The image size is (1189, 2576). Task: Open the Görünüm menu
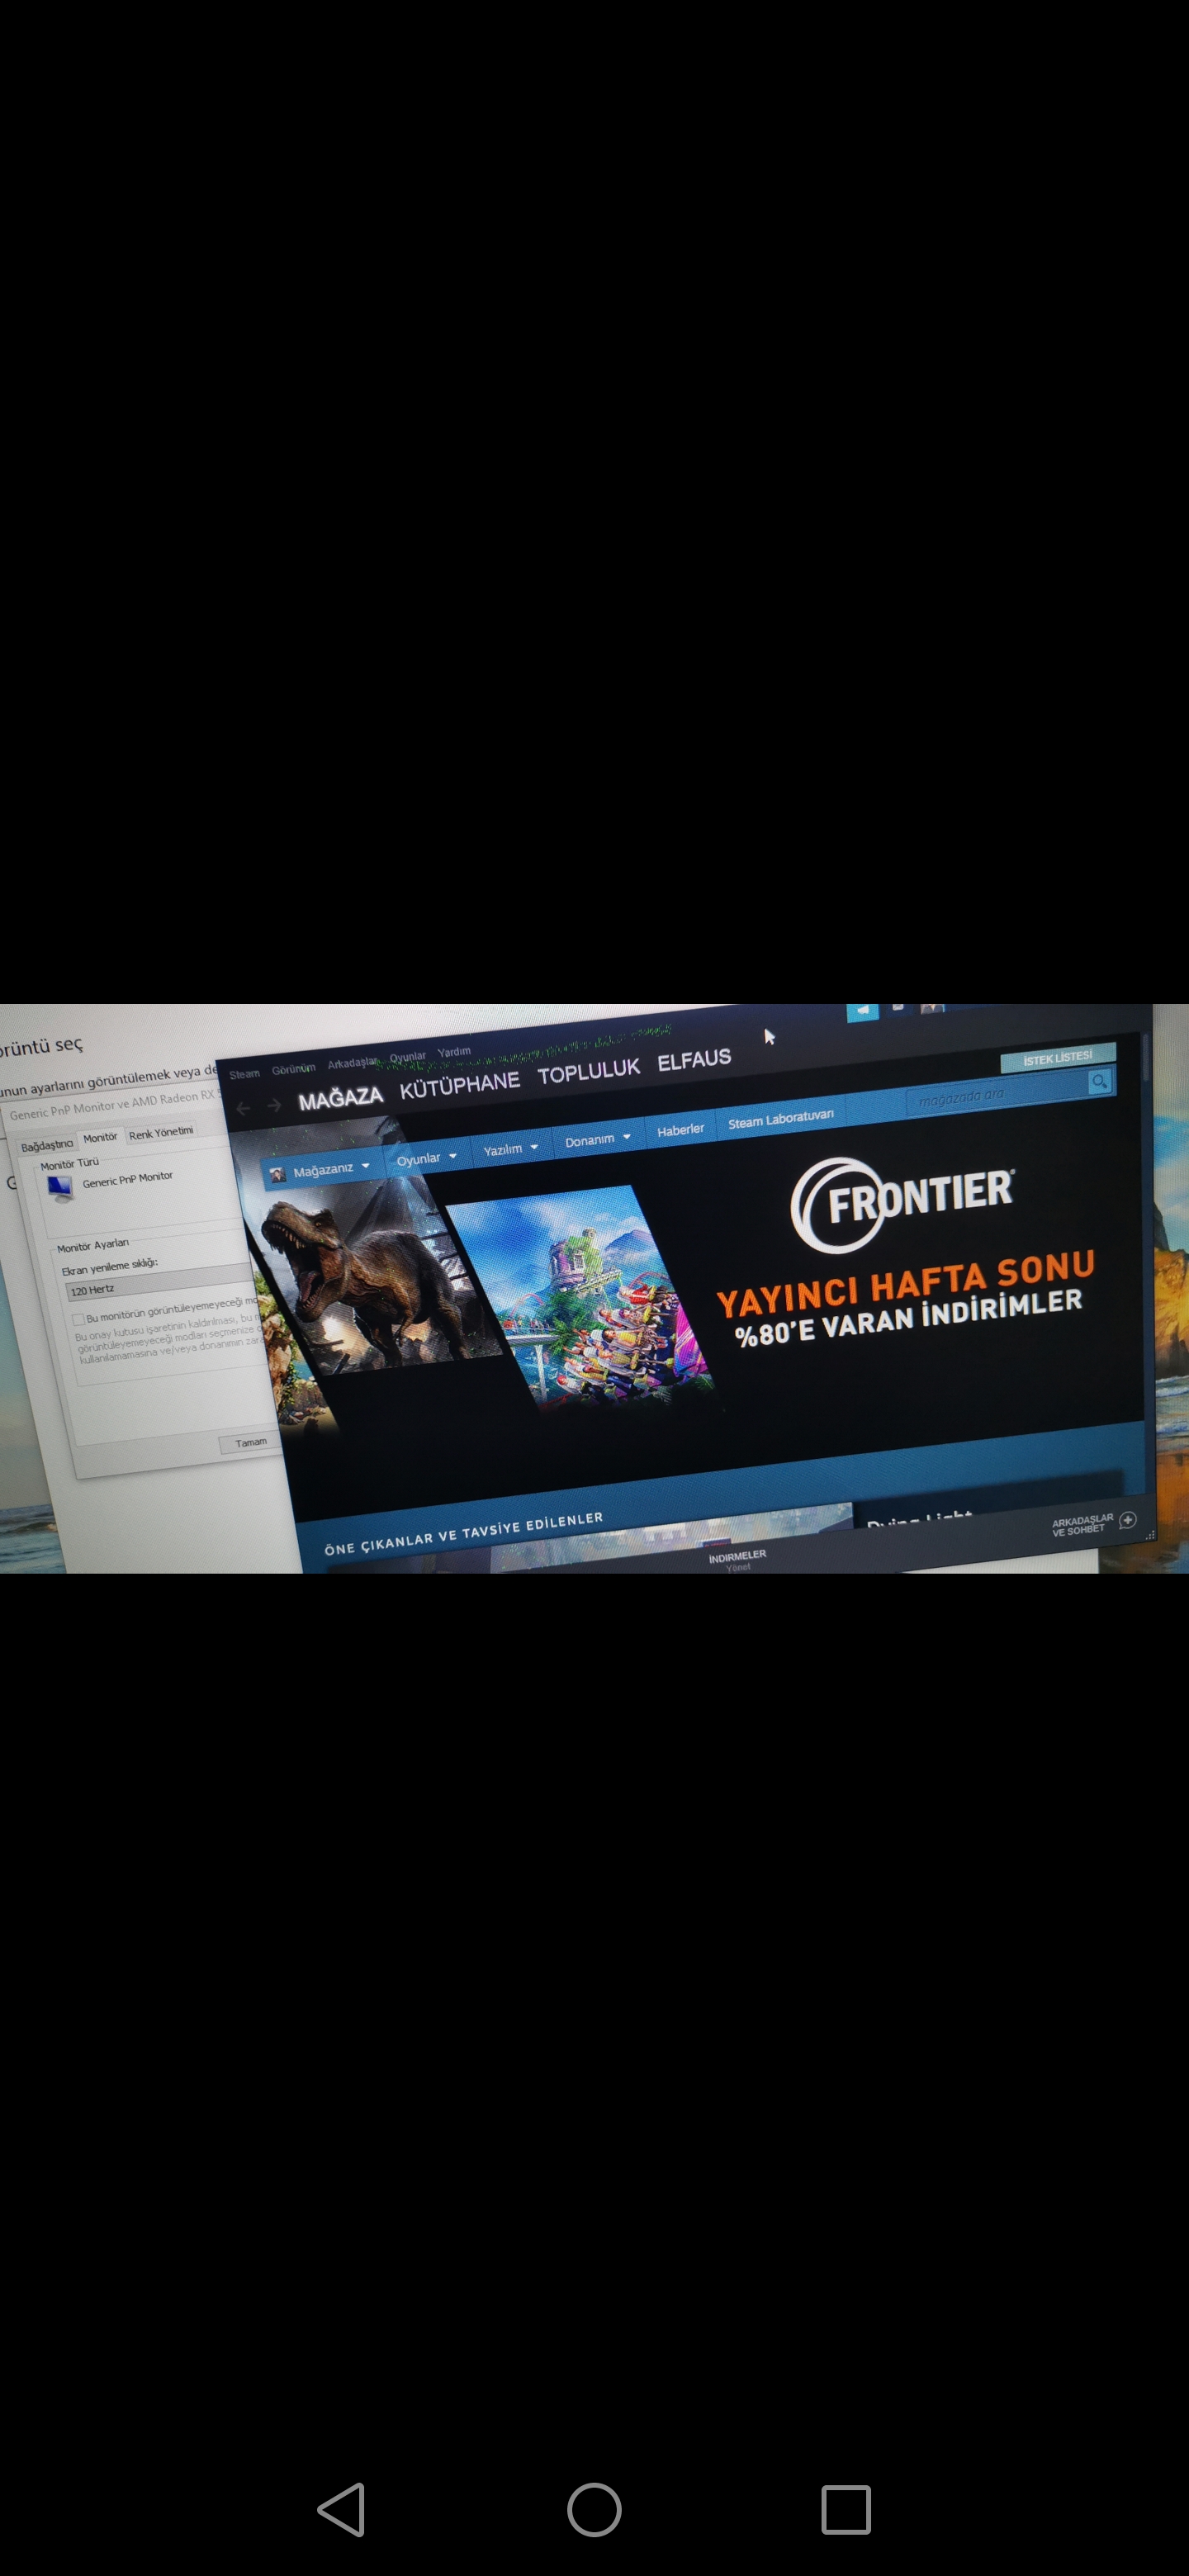pos(293,1069)
